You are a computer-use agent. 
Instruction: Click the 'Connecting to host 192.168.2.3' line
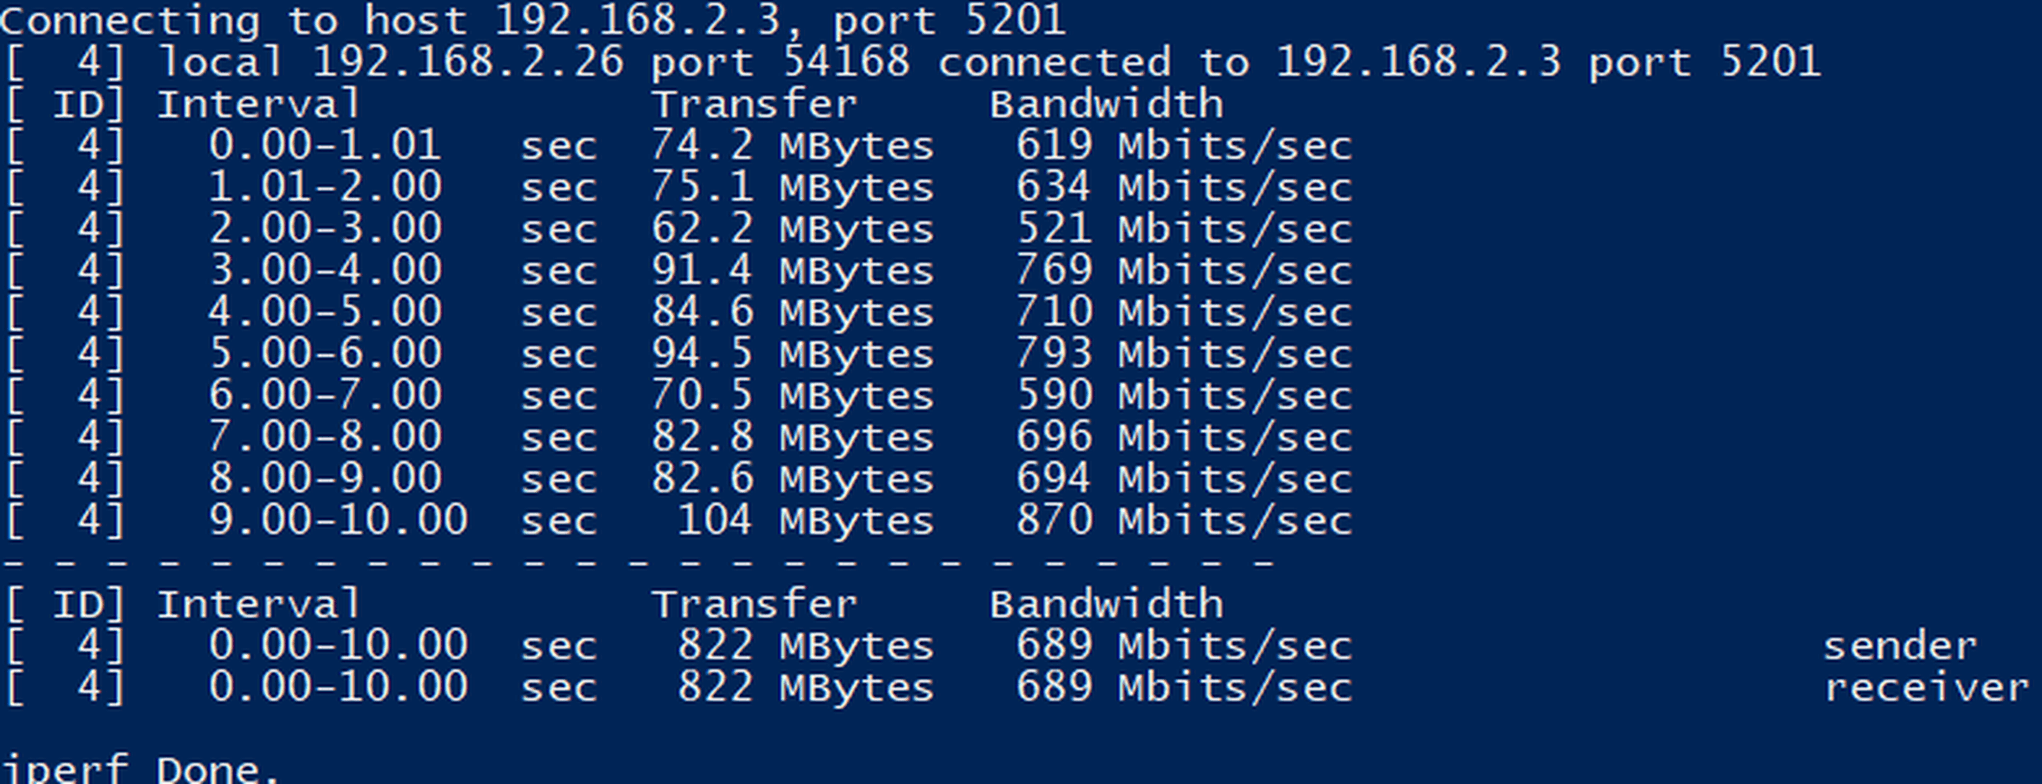click(x=534, y=20)
